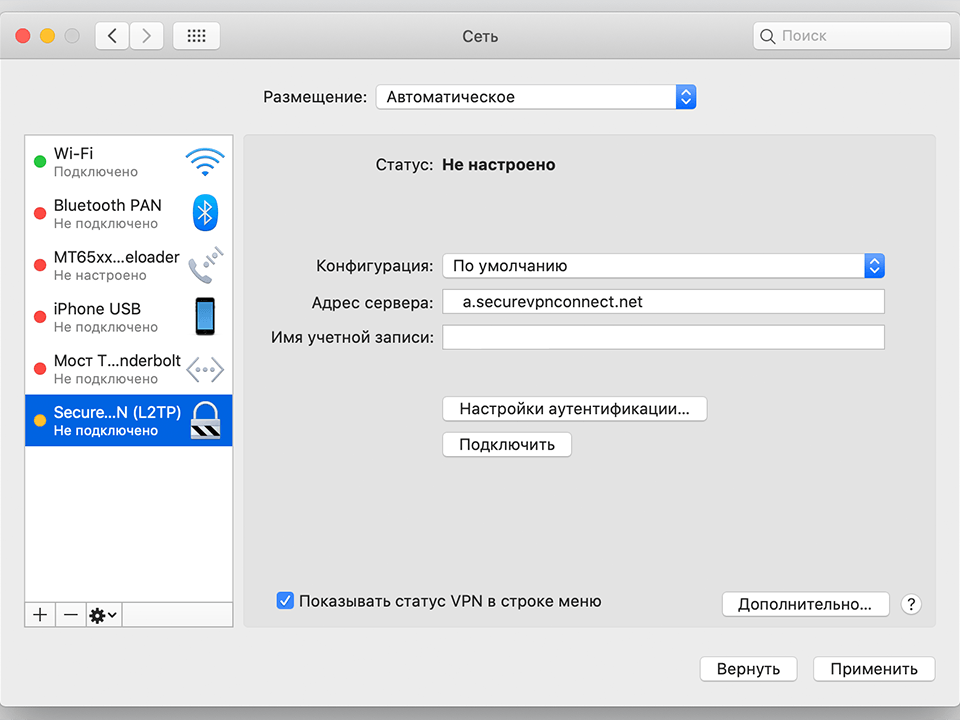
Task: Click the VPN lock icon on Secure VPN entry
Action: [x=205, y=420]
